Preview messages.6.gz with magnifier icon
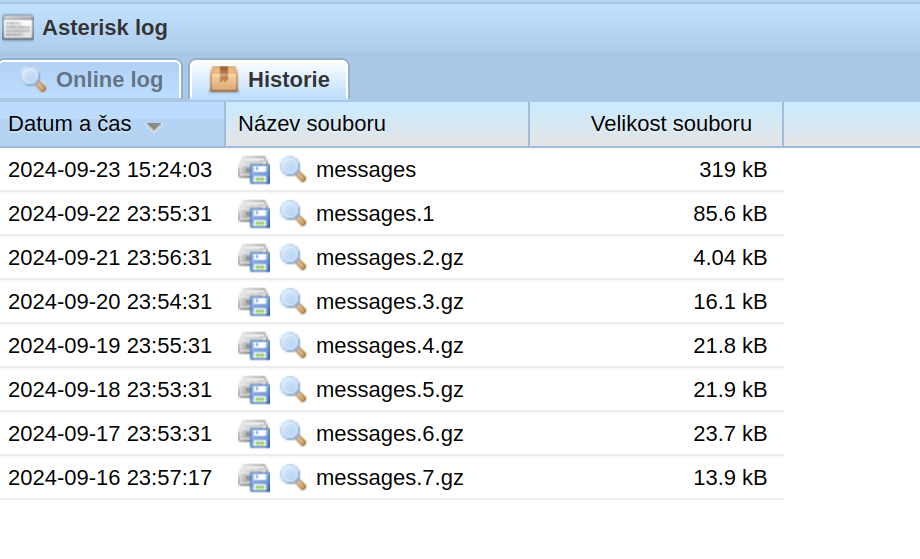The image size is (920, 559). [293, 433]
